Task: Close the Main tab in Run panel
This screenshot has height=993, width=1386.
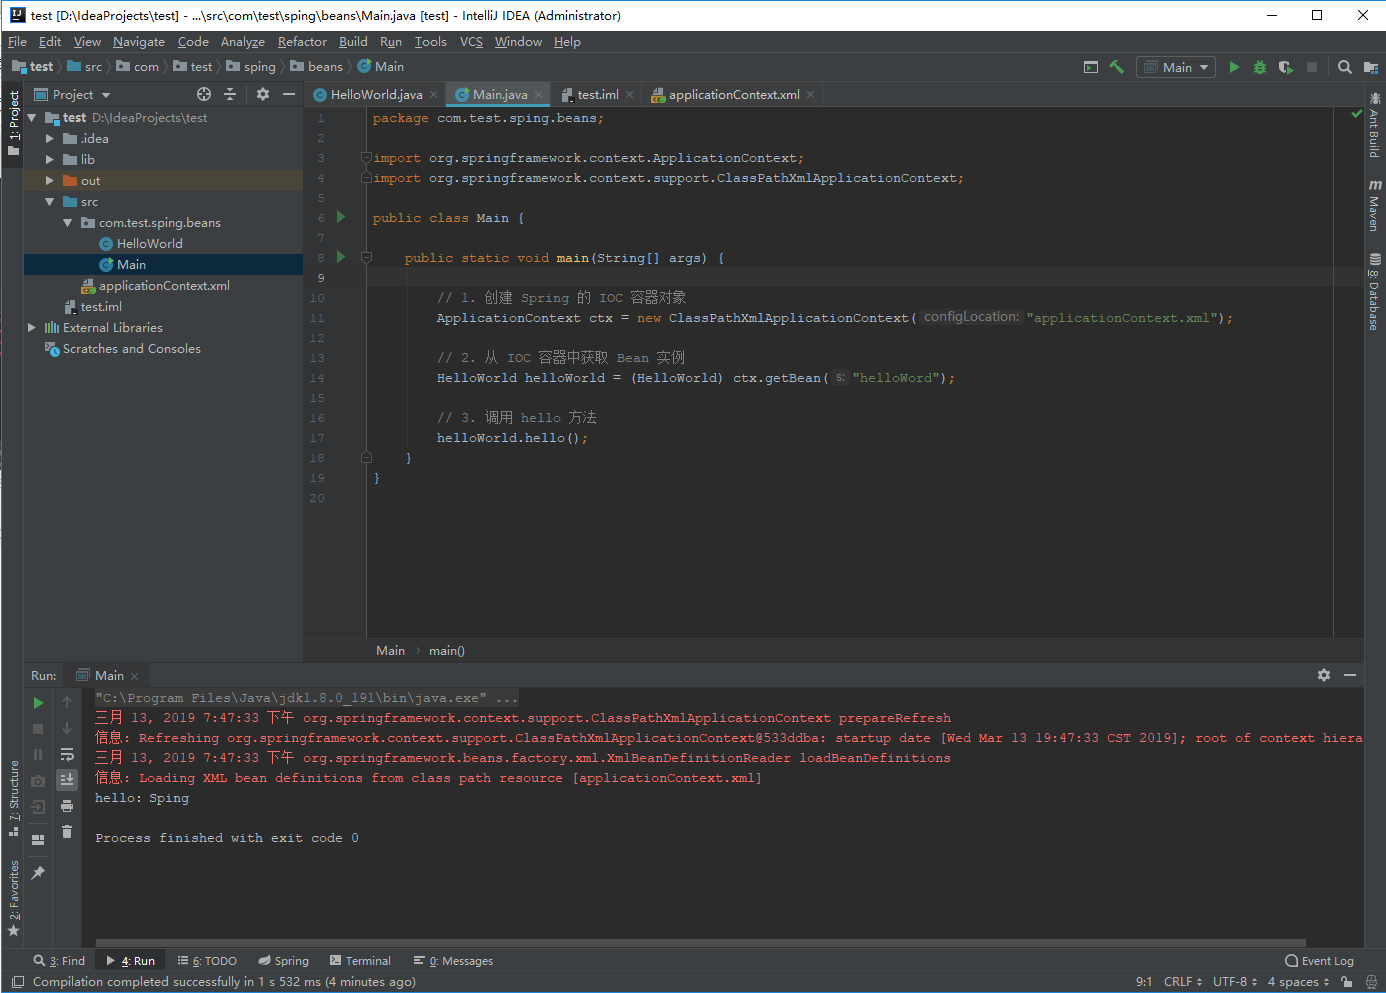Action: pyautogui.click(x=134, y=676)
